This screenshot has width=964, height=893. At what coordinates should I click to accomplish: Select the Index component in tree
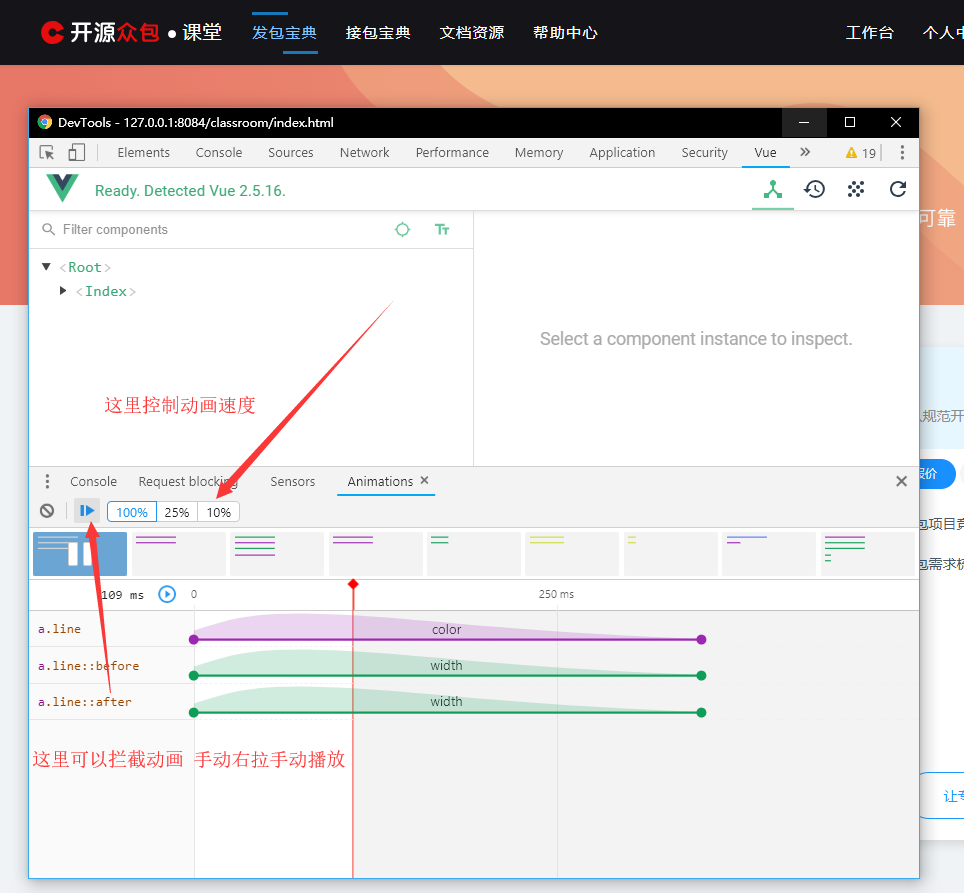point(106,291)
